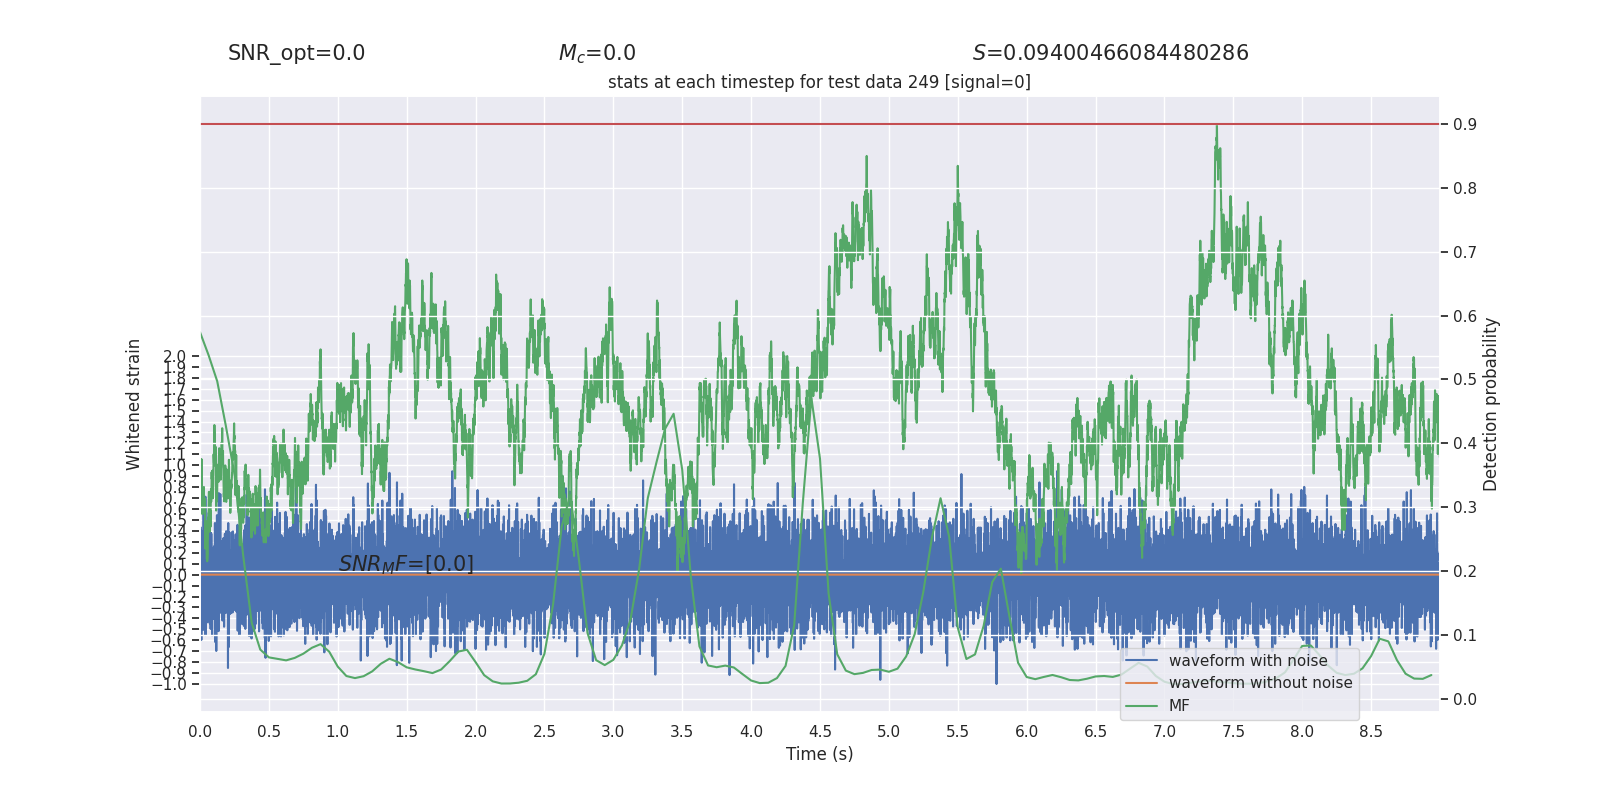Click the 0.0 tick on the time axis
Screen dimensions: 1600x800
[x=200, y=732]
